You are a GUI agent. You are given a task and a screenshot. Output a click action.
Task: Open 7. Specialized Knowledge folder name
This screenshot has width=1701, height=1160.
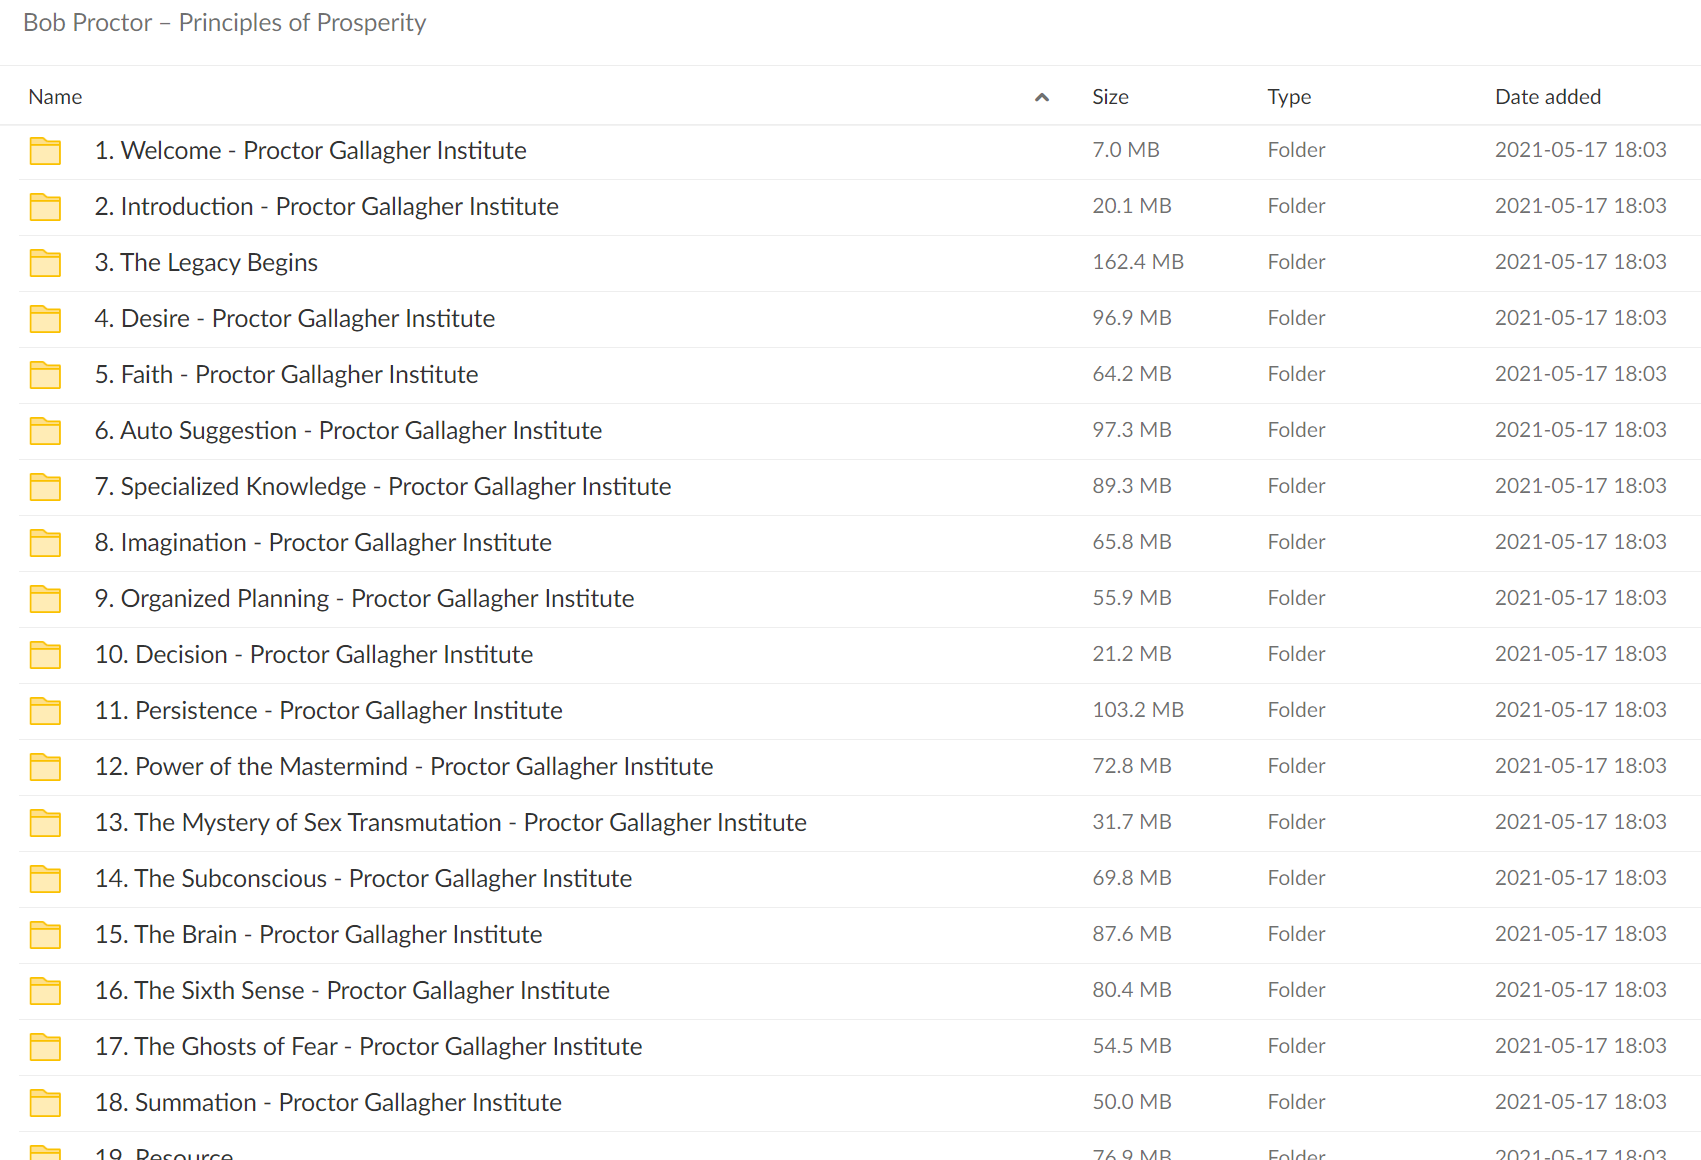click(x=382, y=486)
